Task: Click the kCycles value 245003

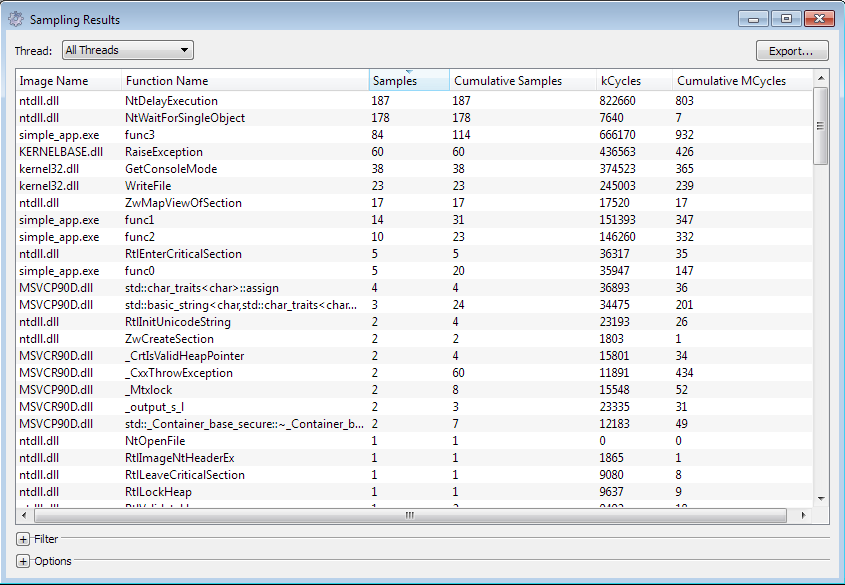Action: (617, 186)
